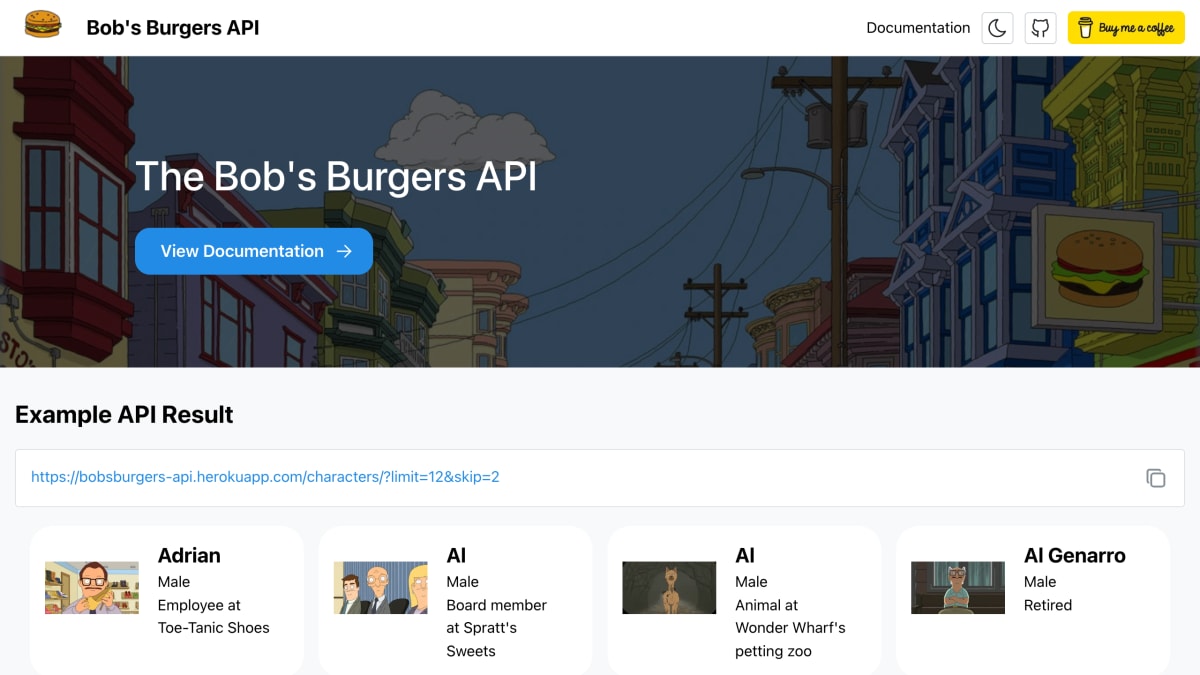Toggle dark mode with the moon icon
Screen dimensions: 1200x675
pos(997,28)
